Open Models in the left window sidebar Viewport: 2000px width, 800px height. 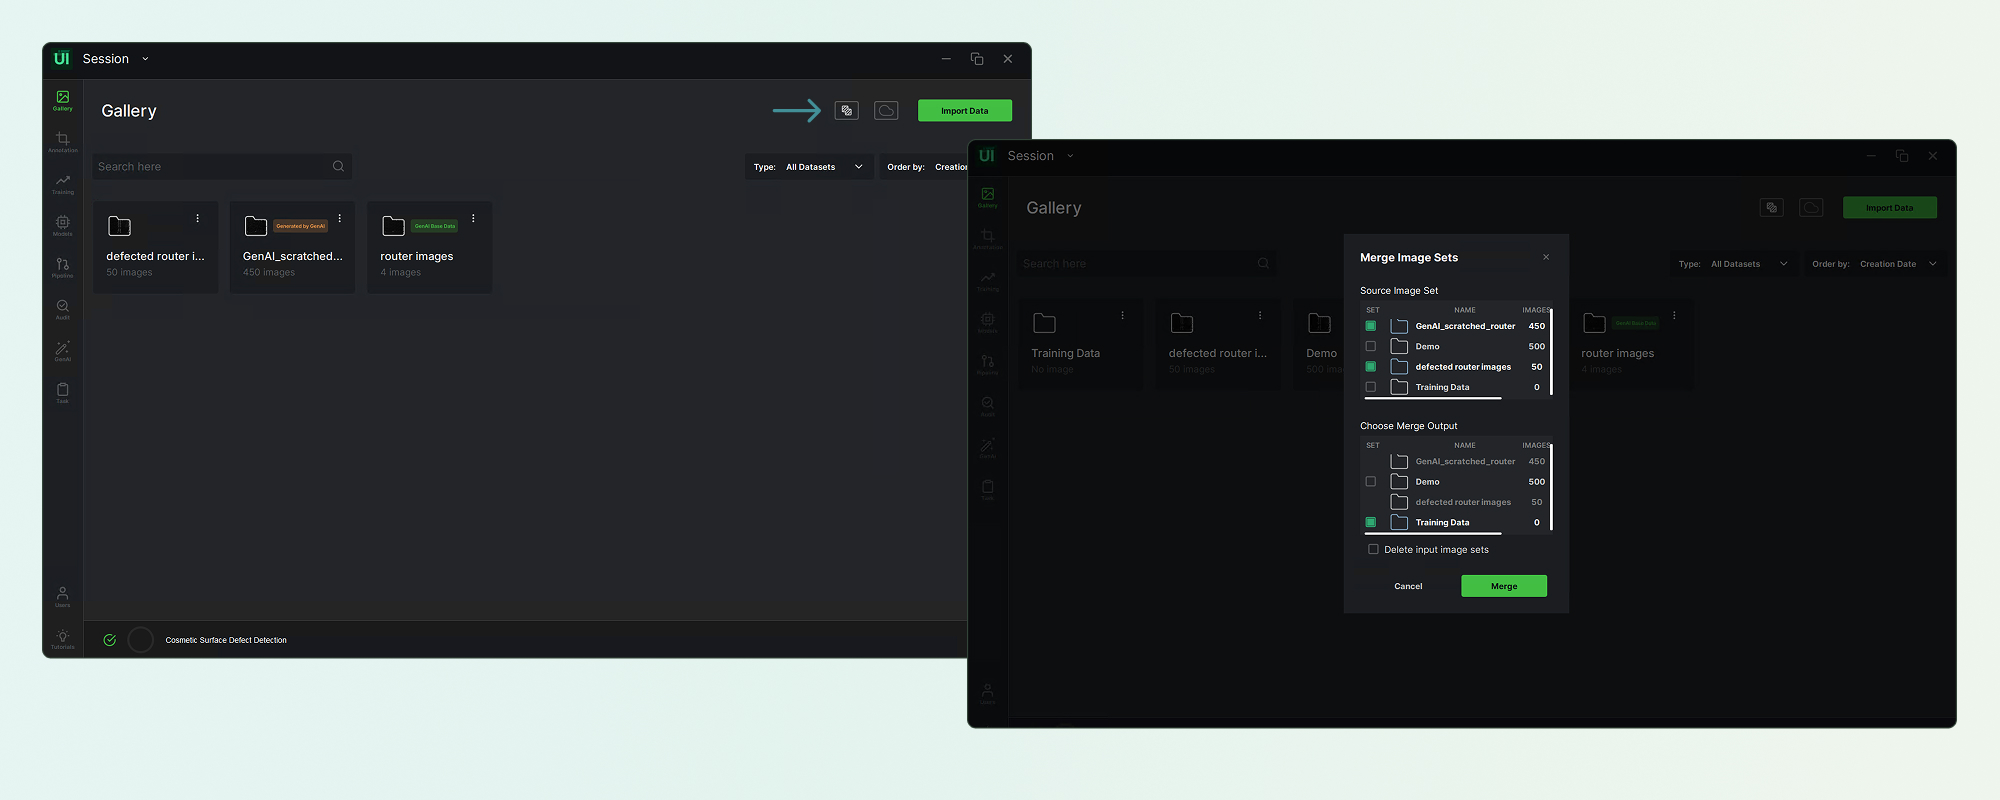pos(62,226)
